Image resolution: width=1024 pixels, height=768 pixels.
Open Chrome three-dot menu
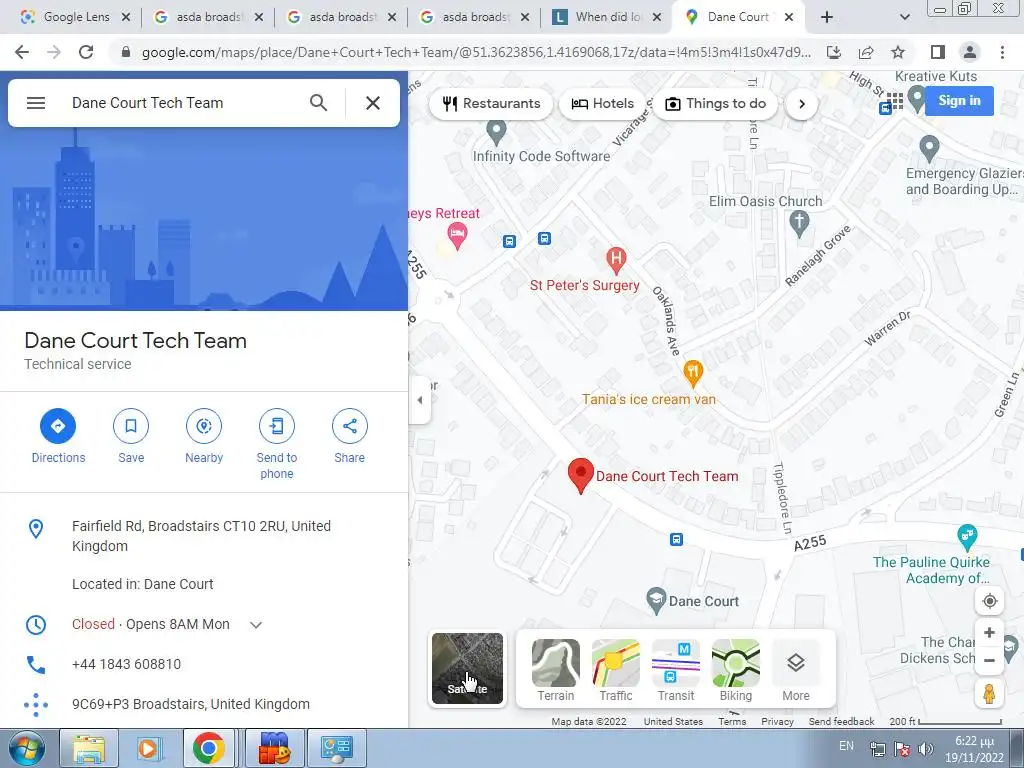pos(1002,52)
